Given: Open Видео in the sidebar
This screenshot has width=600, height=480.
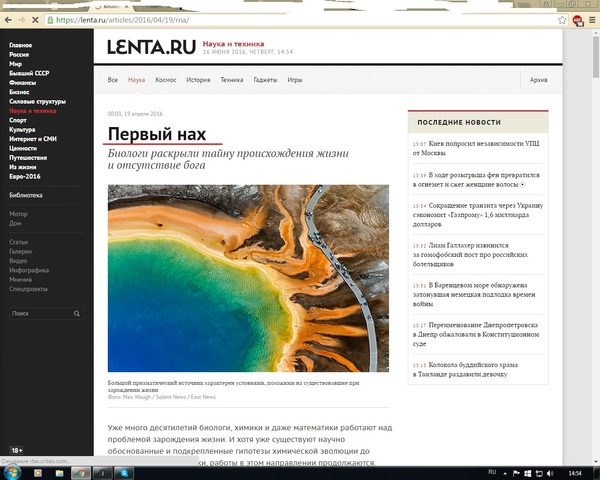Looking at the screenshot, I should pos(18,261).
